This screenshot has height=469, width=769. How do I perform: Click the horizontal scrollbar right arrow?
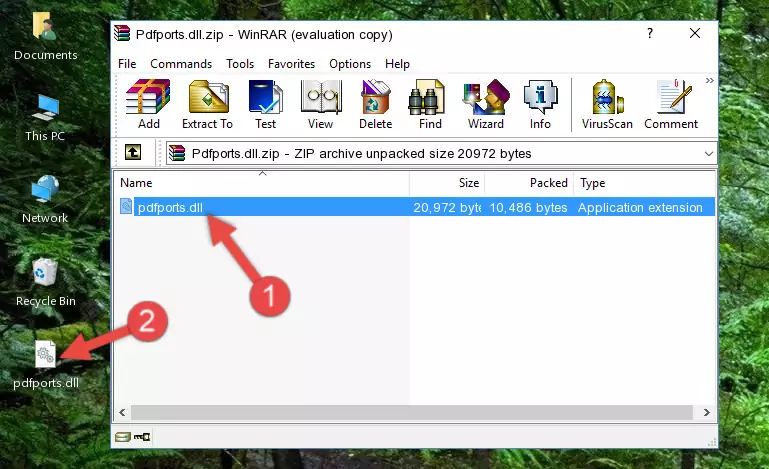(707, 413)
